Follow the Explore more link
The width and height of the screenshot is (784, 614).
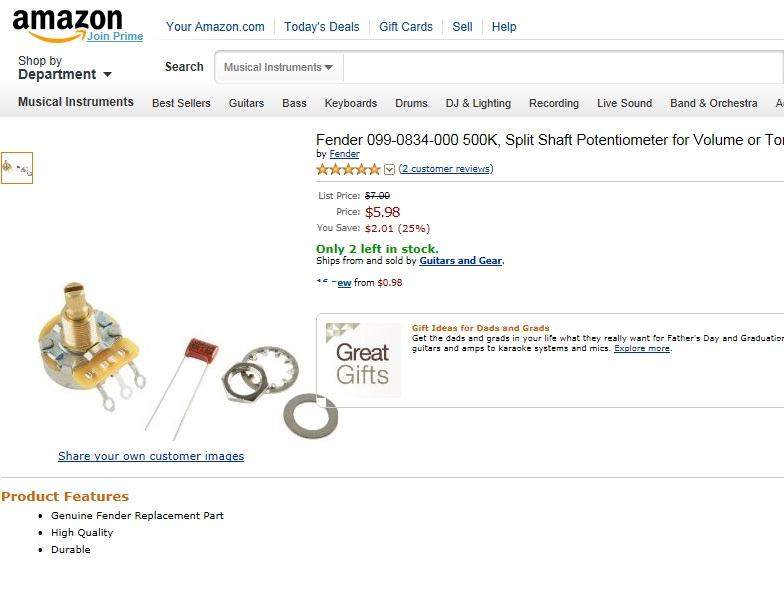coord(642,348)
